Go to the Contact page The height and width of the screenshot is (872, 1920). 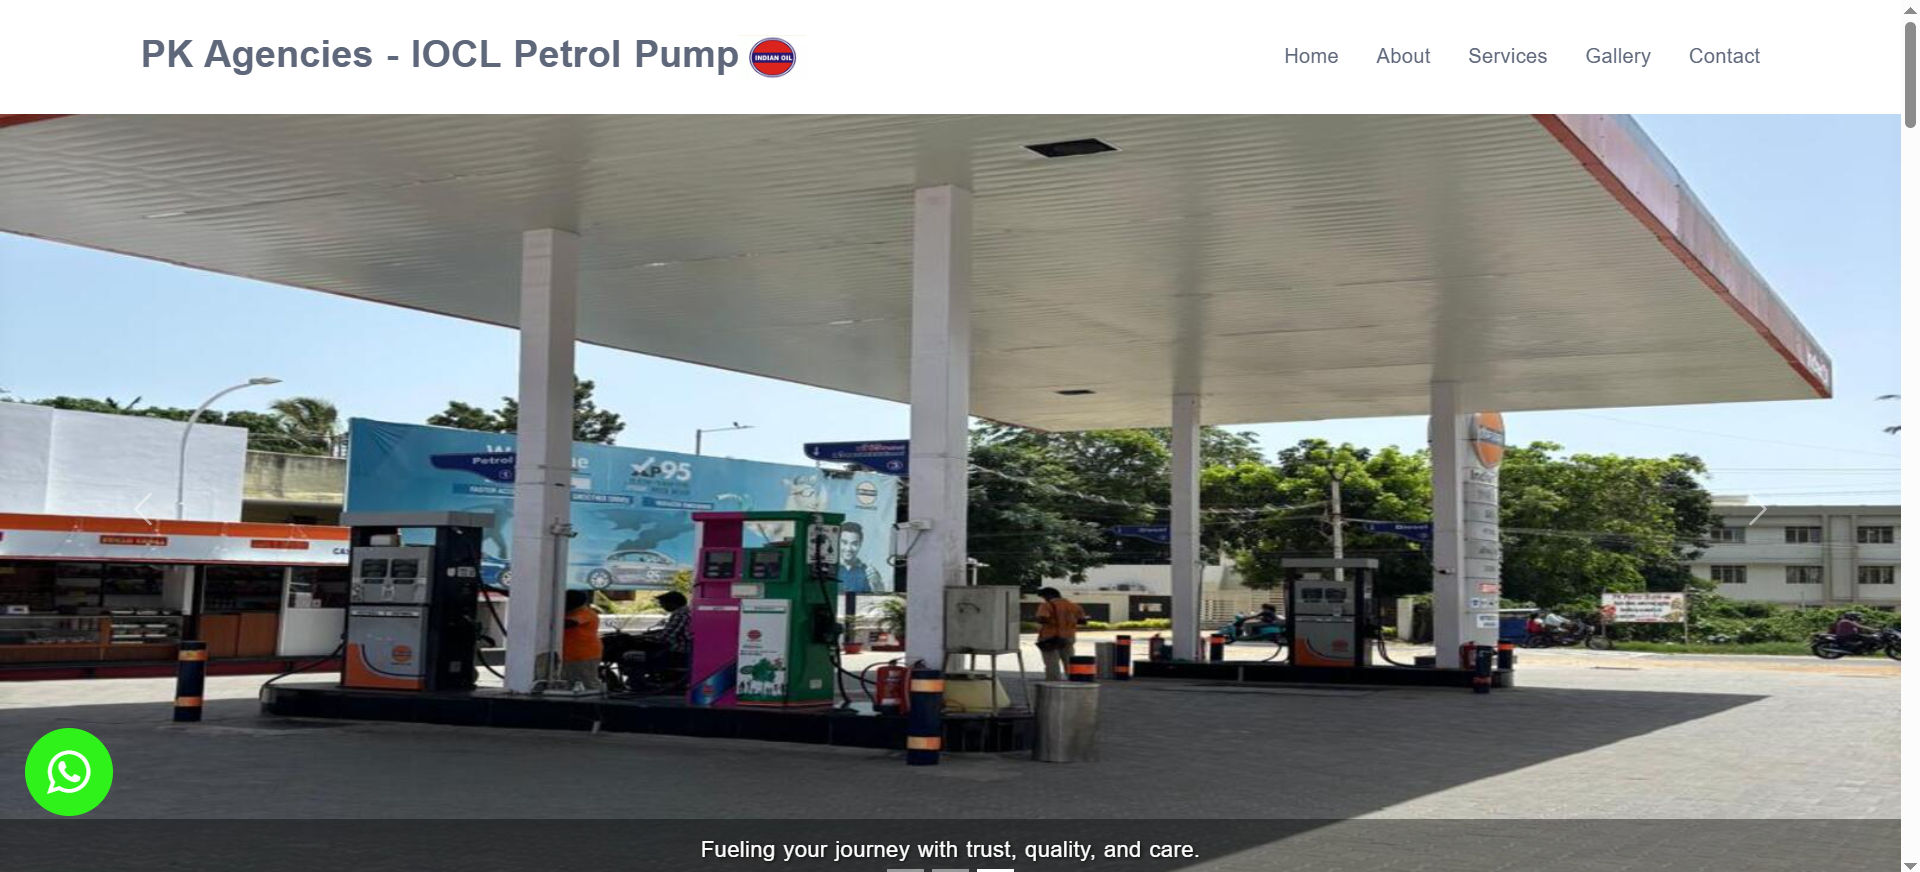1724,56
